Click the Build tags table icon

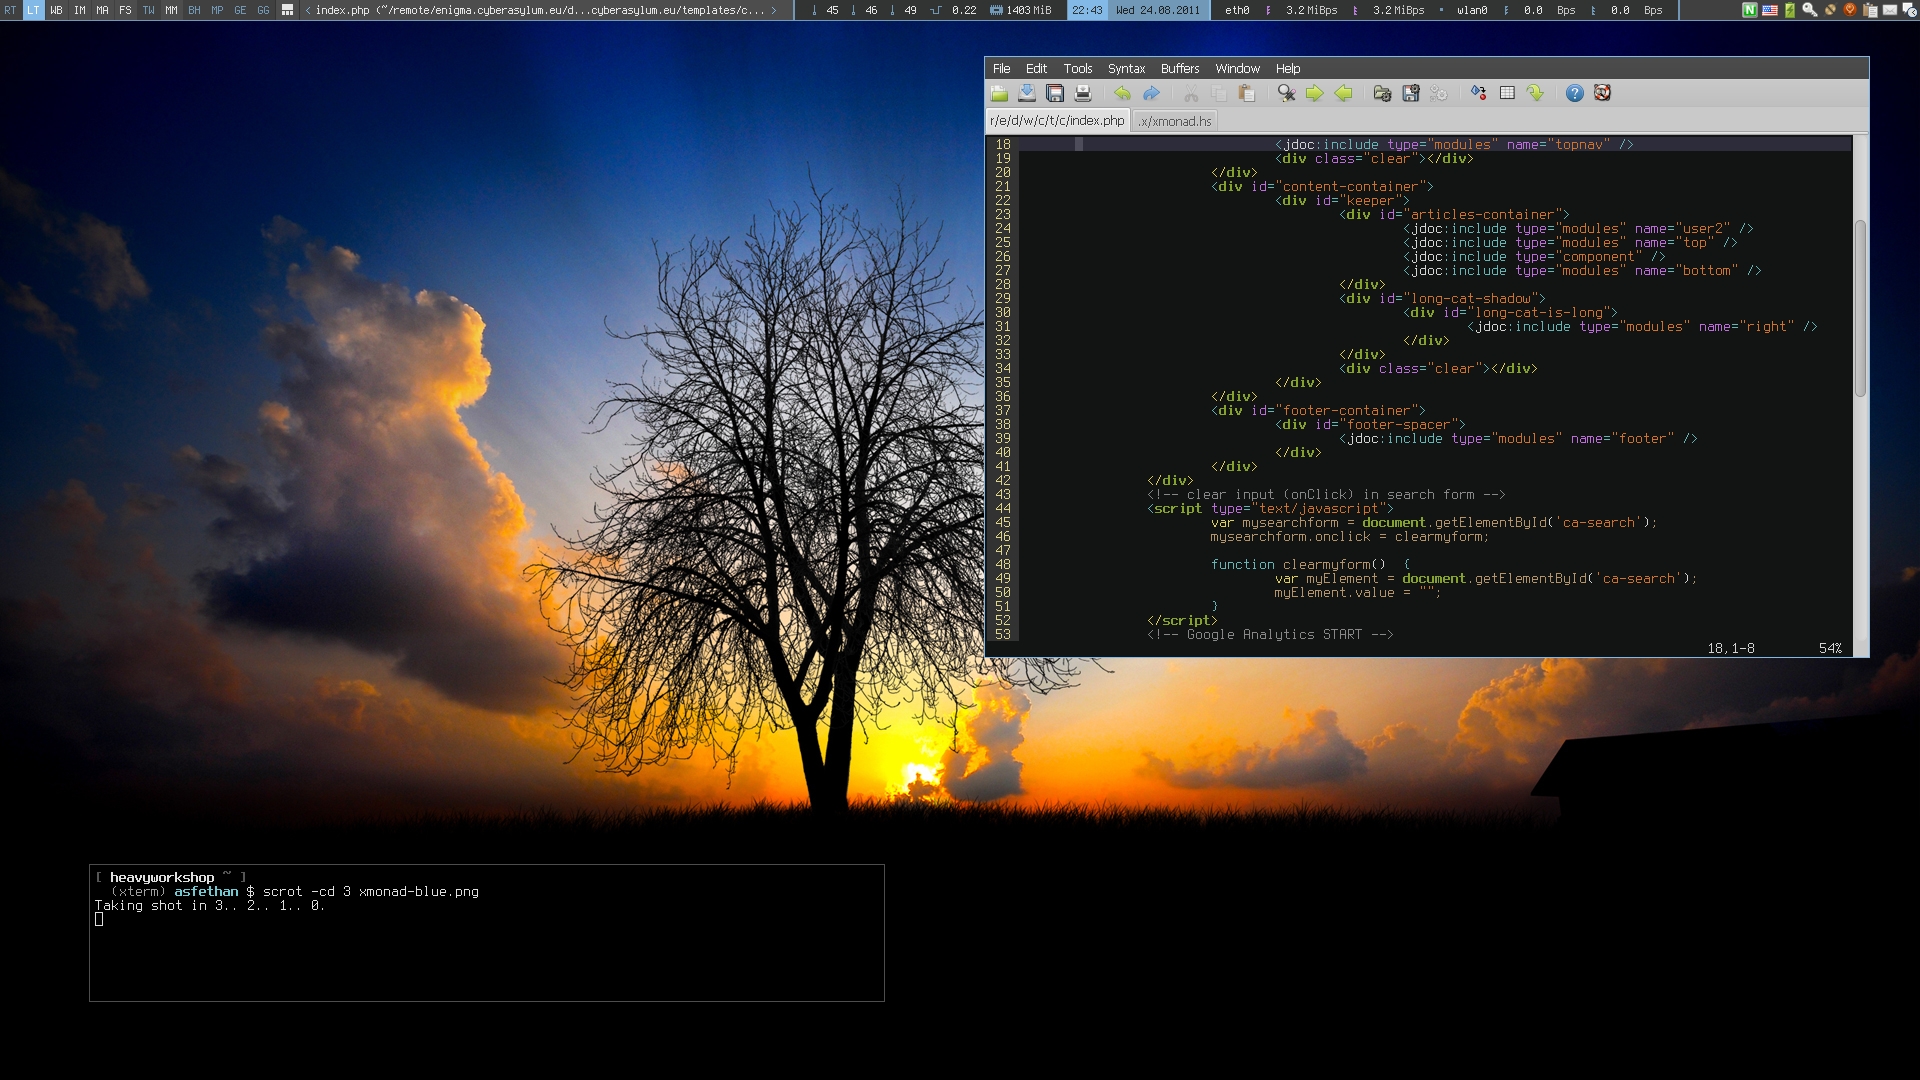(x=1507, y=93)
